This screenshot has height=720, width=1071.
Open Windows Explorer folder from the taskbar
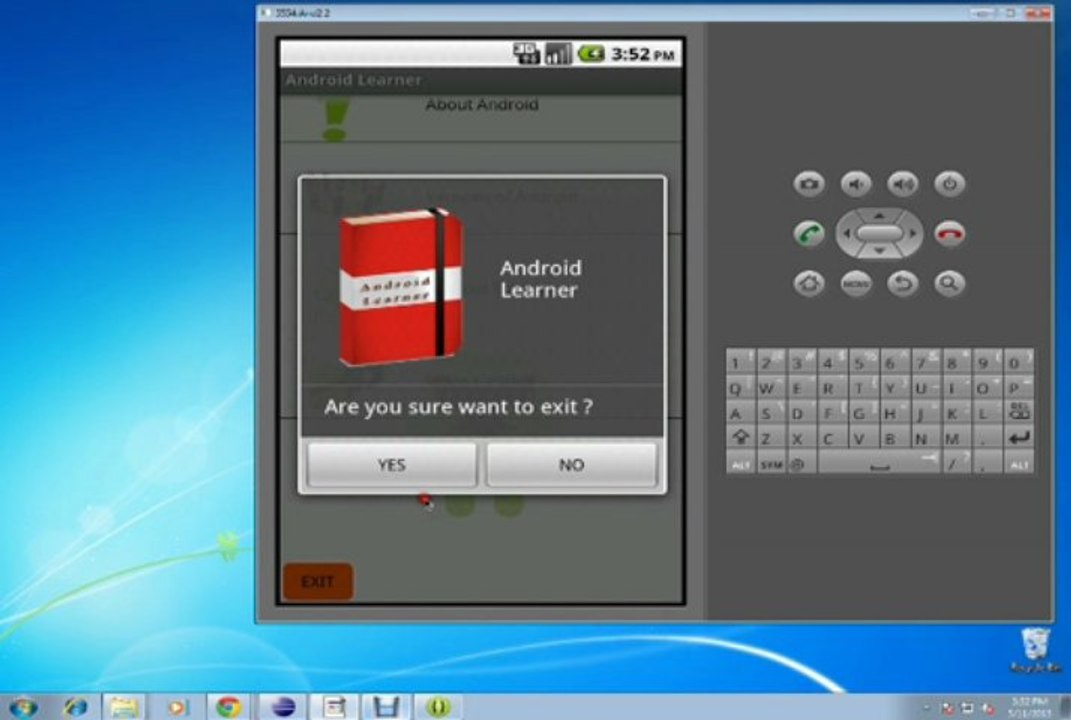click(124, 707)
